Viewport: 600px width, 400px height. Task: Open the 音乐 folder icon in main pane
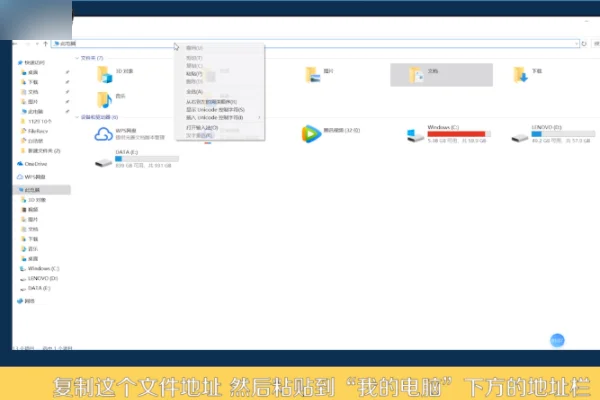pos(104,100)
